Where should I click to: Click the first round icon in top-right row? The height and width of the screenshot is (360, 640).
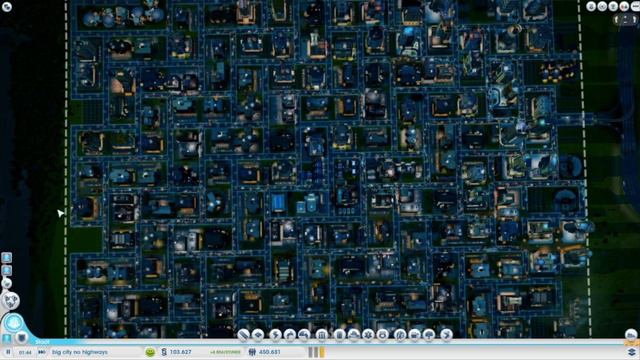591,6
